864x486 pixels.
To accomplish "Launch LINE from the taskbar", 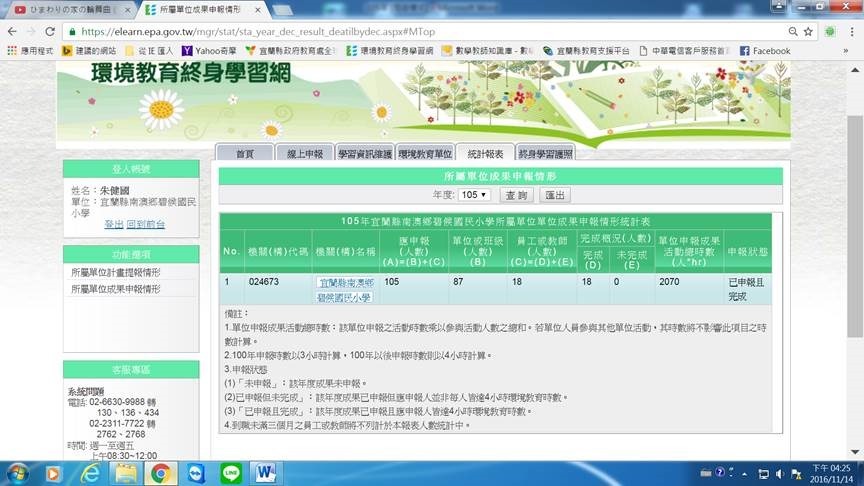I will (231, 471).
